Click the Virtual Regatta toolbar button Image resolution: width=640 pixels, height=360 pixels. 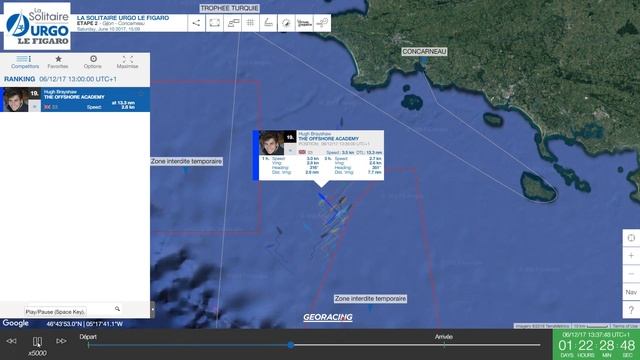pos(304,23)
